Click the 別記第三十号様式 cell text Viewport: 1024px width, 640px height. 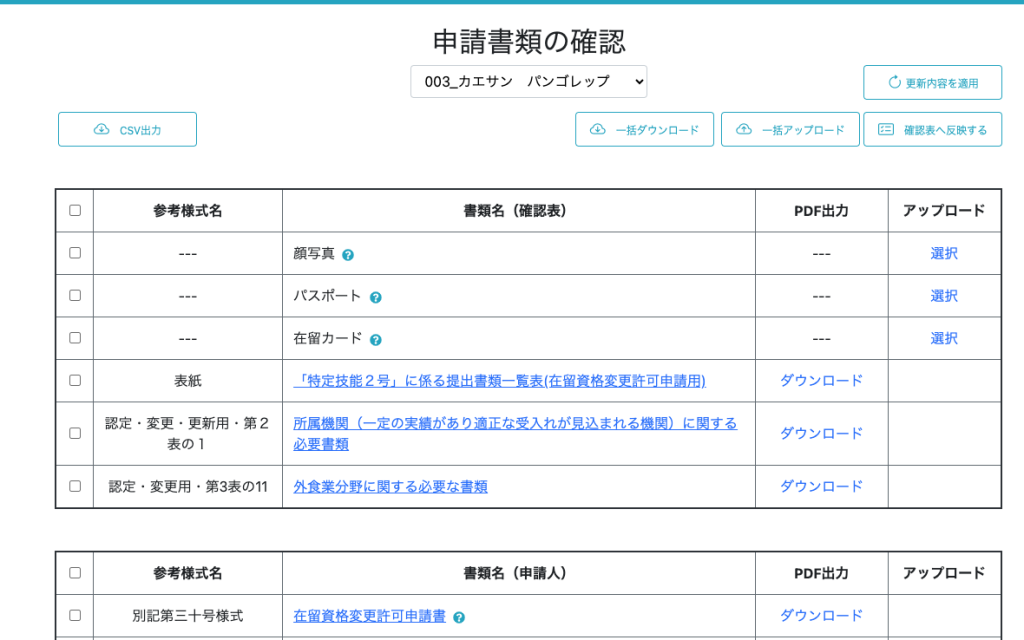click(188, 616)
